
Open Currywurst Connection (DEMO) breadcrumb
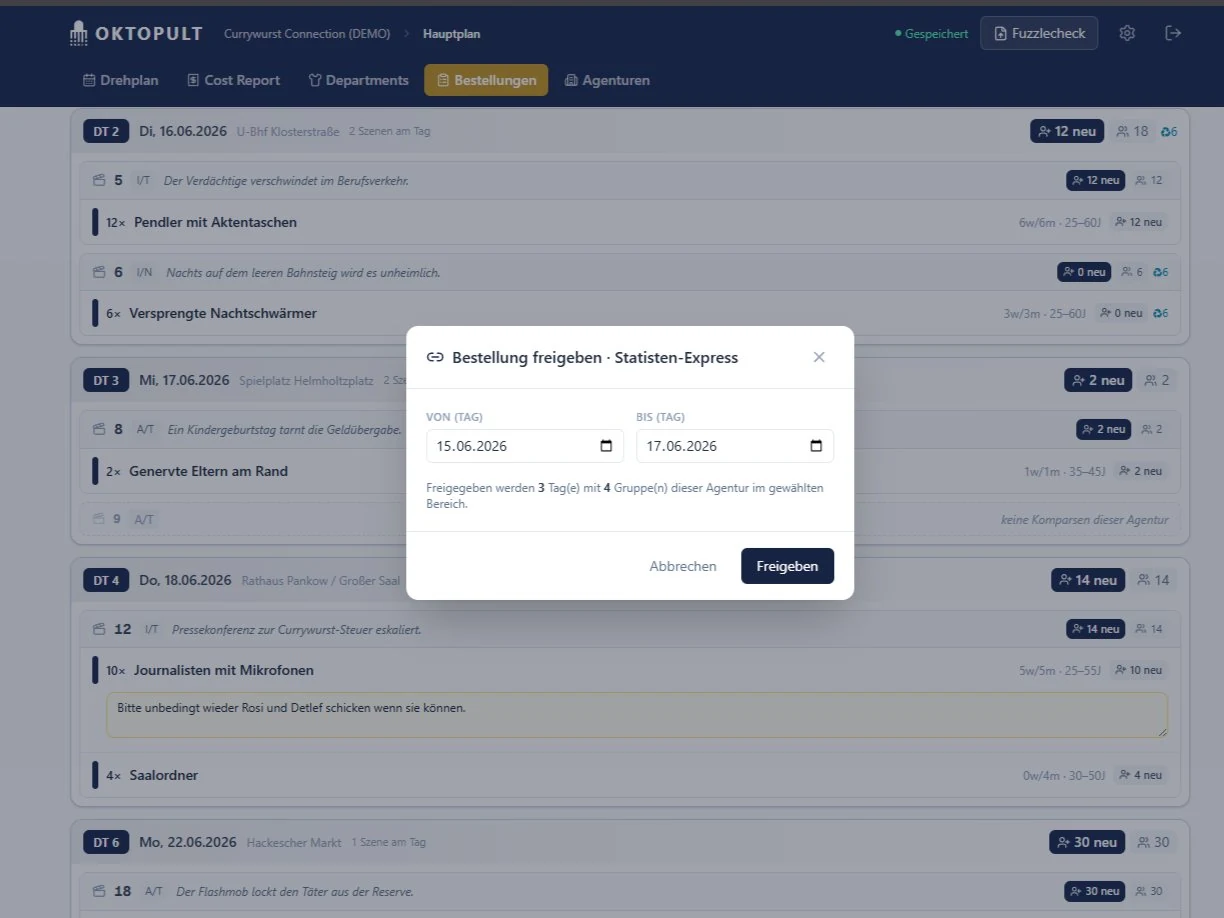tap(307, 34)
